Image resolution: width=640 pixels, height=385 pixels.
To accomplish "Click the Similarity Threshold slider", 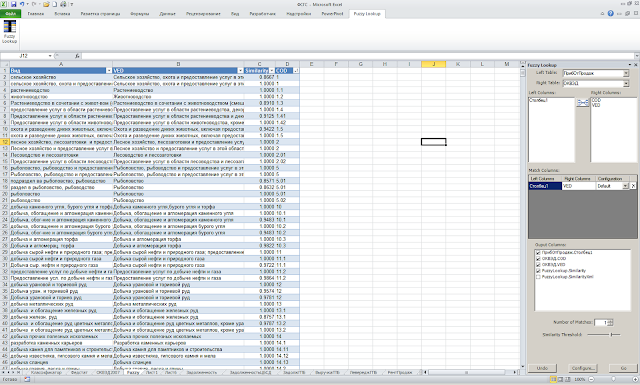I will tap(603, 334).
